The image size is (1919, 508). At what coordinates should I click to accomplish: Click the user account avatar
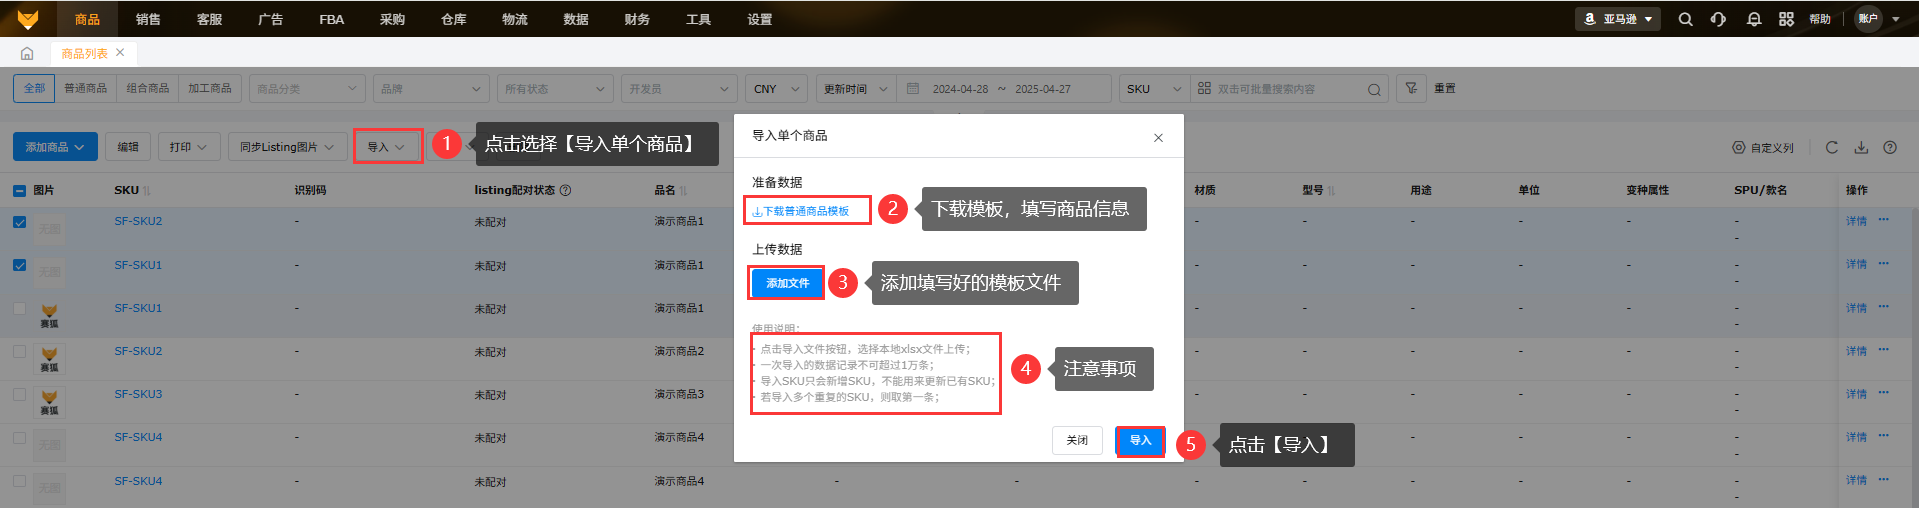pyautogui.click(x=1868, y=19)
